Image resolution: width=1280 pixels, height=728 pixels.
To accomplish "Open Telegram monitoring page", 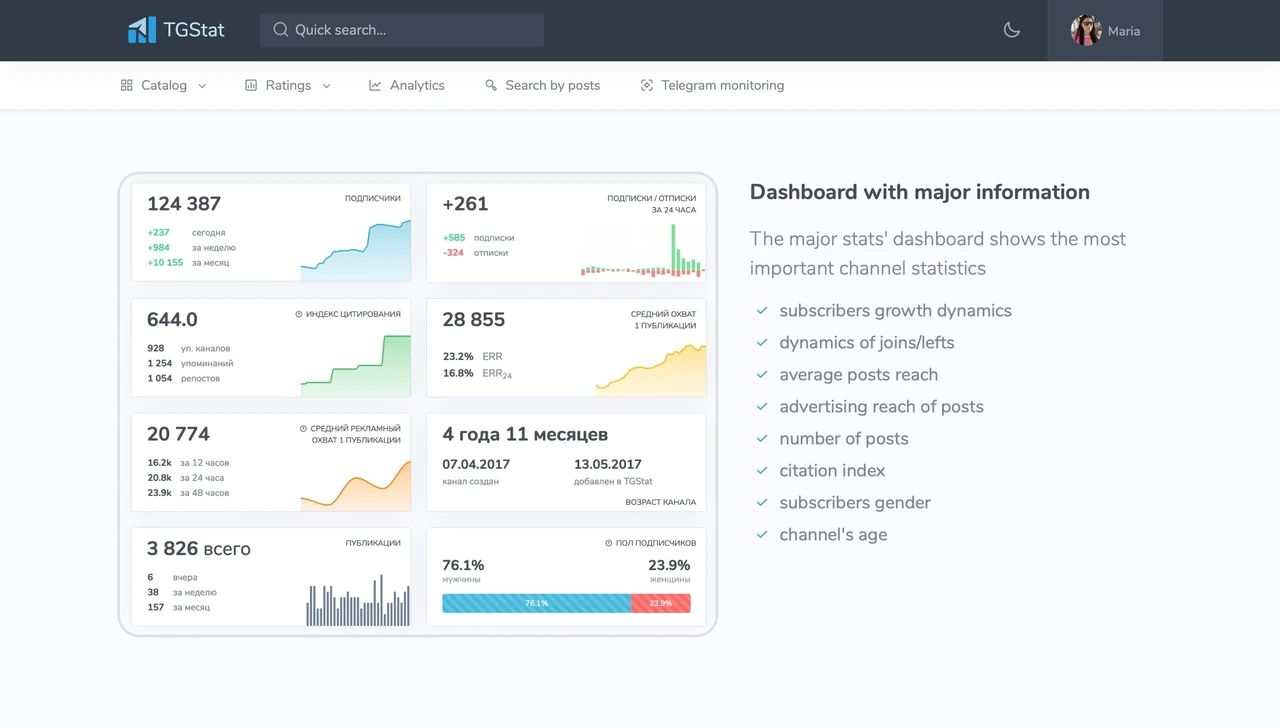I will click(712, 85).
